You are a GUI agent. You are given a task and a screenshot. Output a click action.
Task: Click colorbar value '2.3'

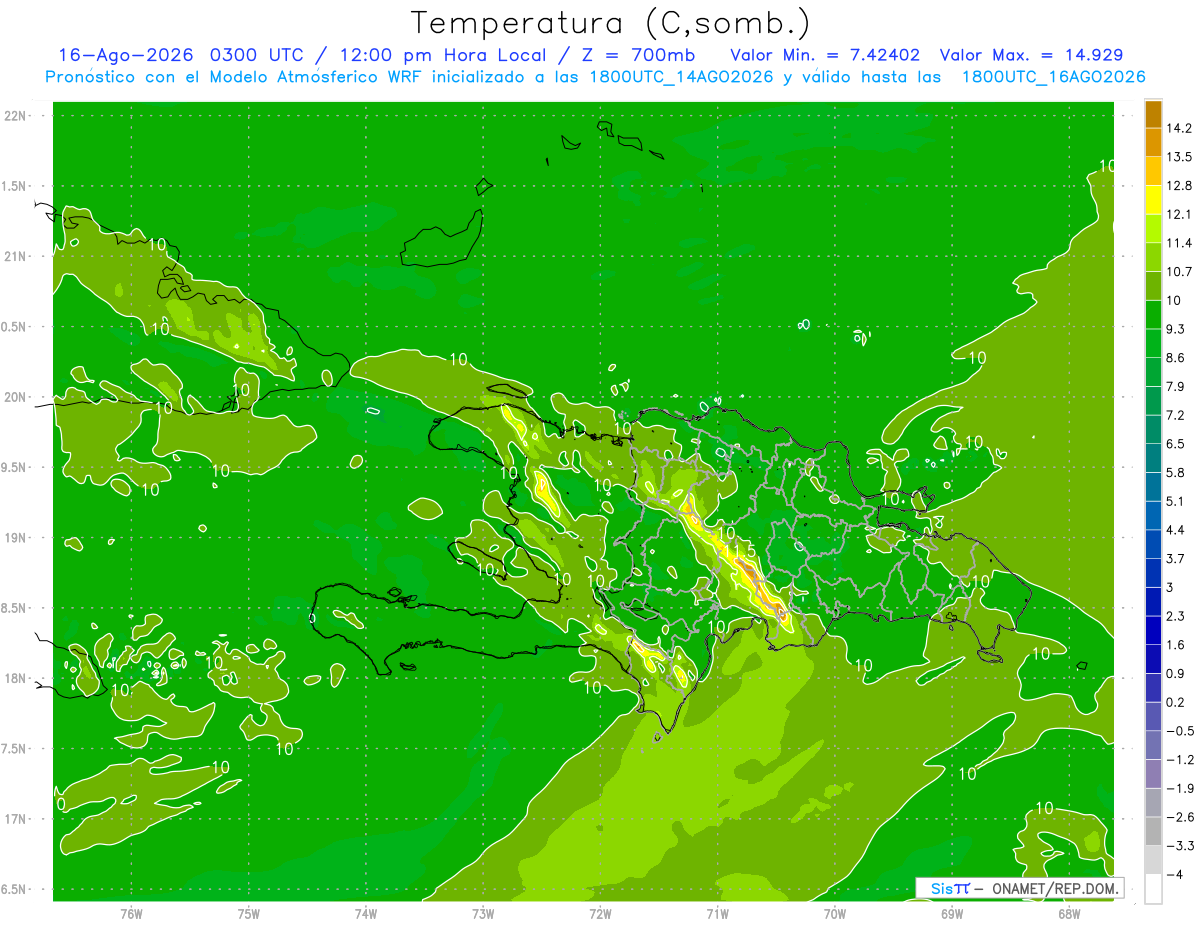click(x=1176, y=616)
